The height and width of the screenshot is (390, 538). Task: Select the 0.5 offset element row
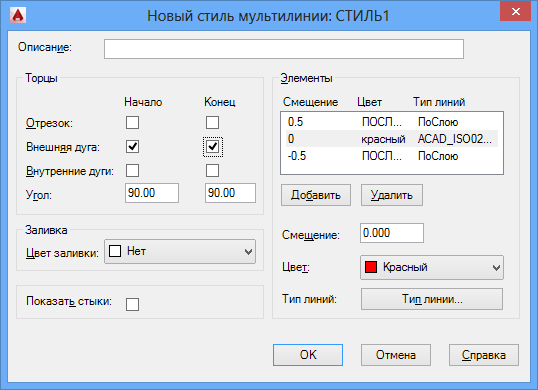pyautogui.click(x=392, y=122)
